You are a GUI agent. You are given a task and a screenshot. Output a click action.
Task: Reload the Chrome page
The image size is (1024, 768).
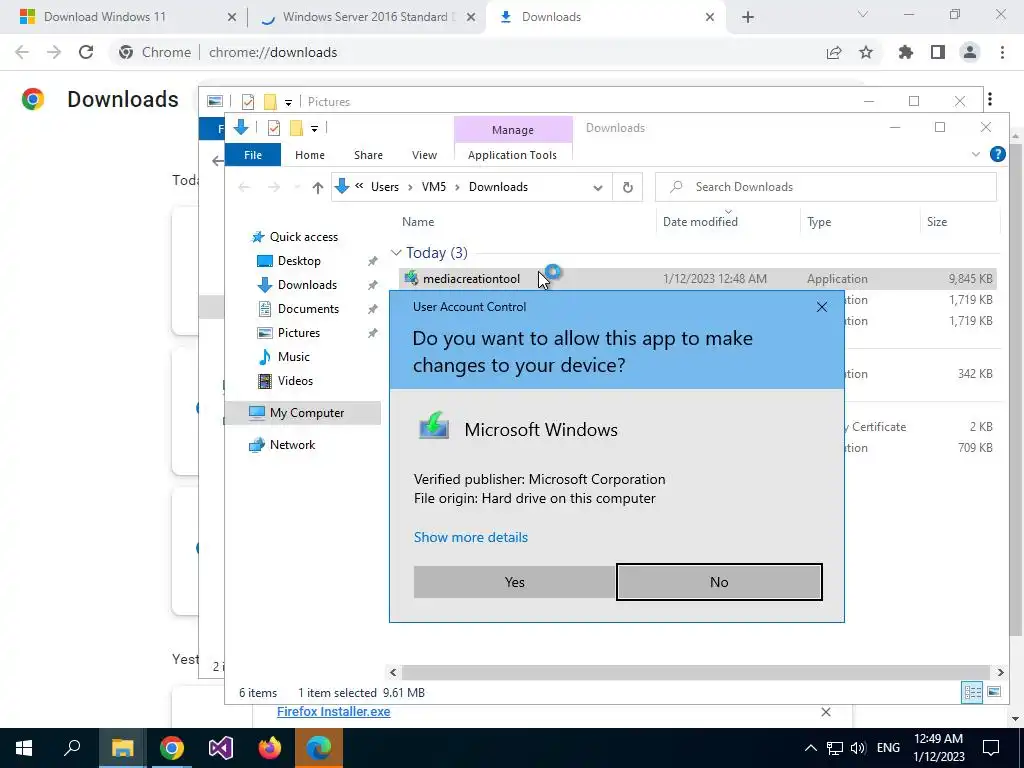86,52
